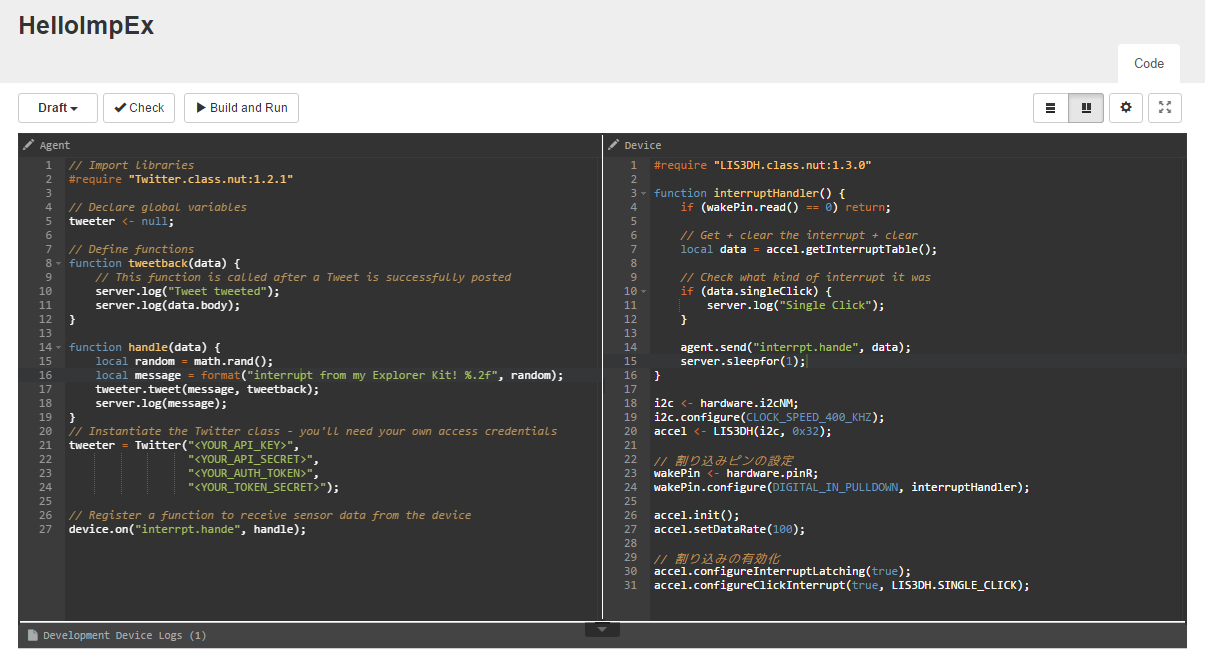The image size is (1205, 649).
Task: Click the pencil icon beside Agent
Action: [x=28, y=144]
